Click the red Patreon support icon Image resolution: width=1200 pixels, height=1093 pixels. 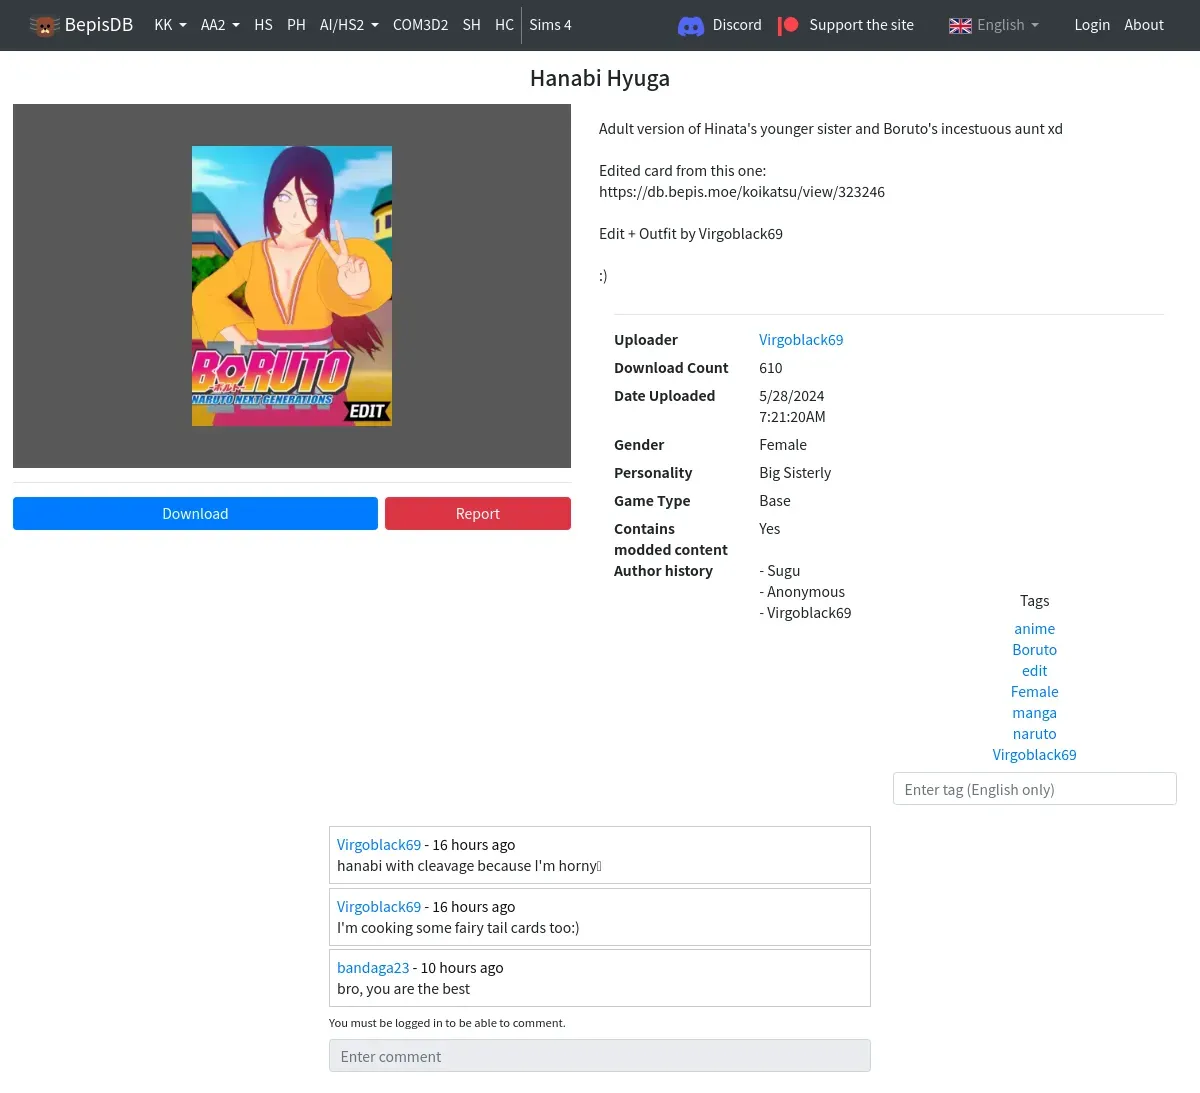pos(788,26)
